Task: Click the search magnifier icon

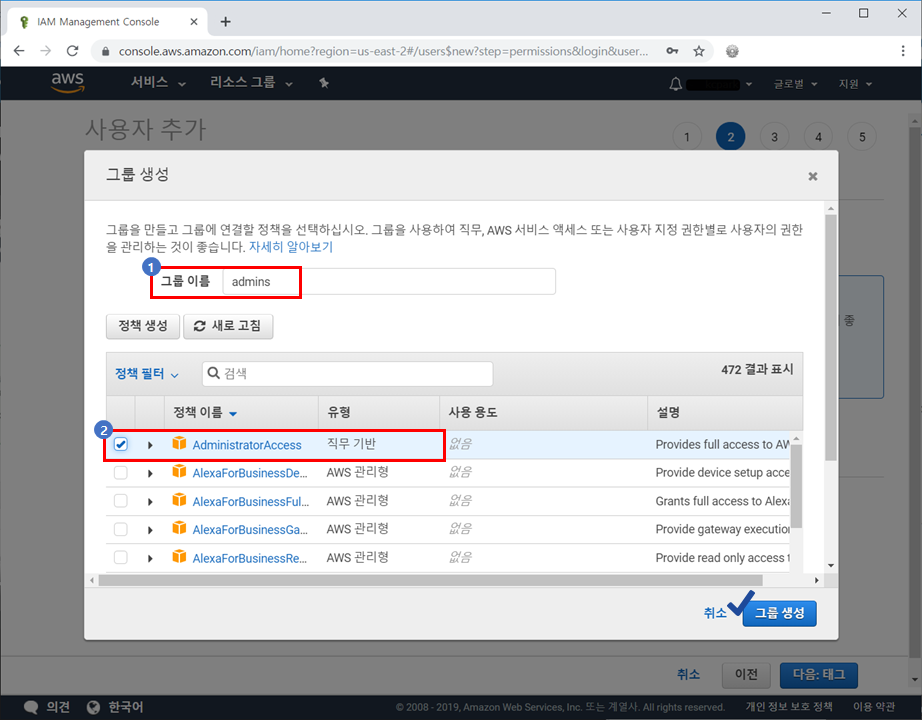Action: pyautogui.click(x=214, y=374)
